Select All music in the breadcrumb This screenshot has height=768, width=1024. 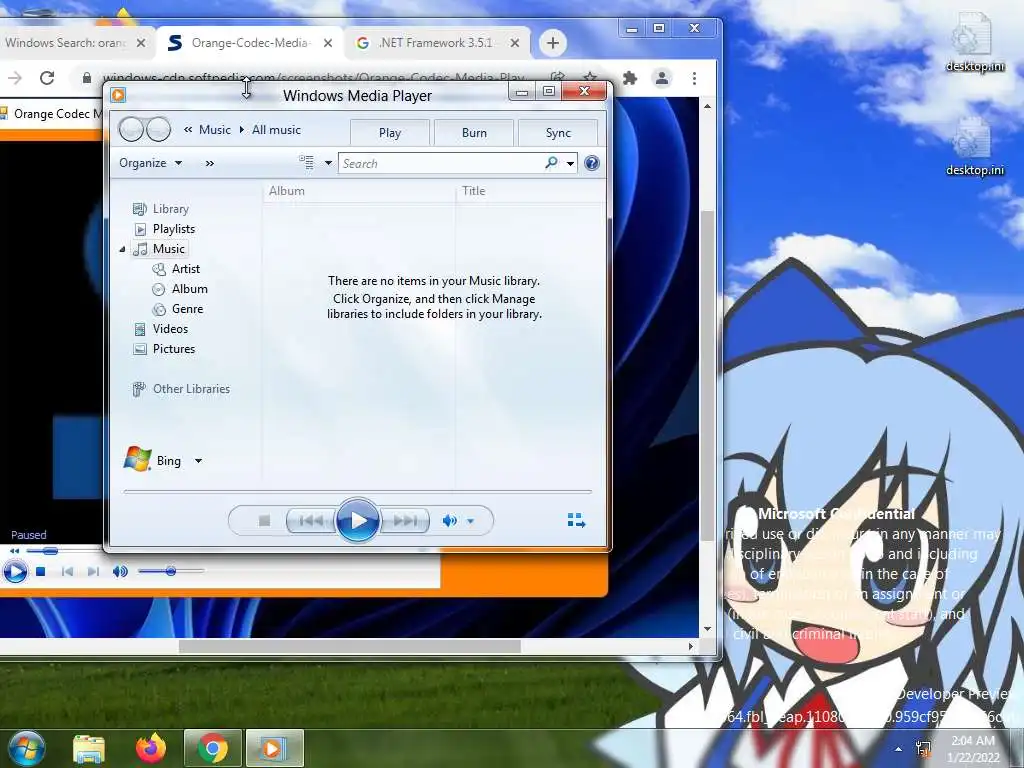coord(276,129)
